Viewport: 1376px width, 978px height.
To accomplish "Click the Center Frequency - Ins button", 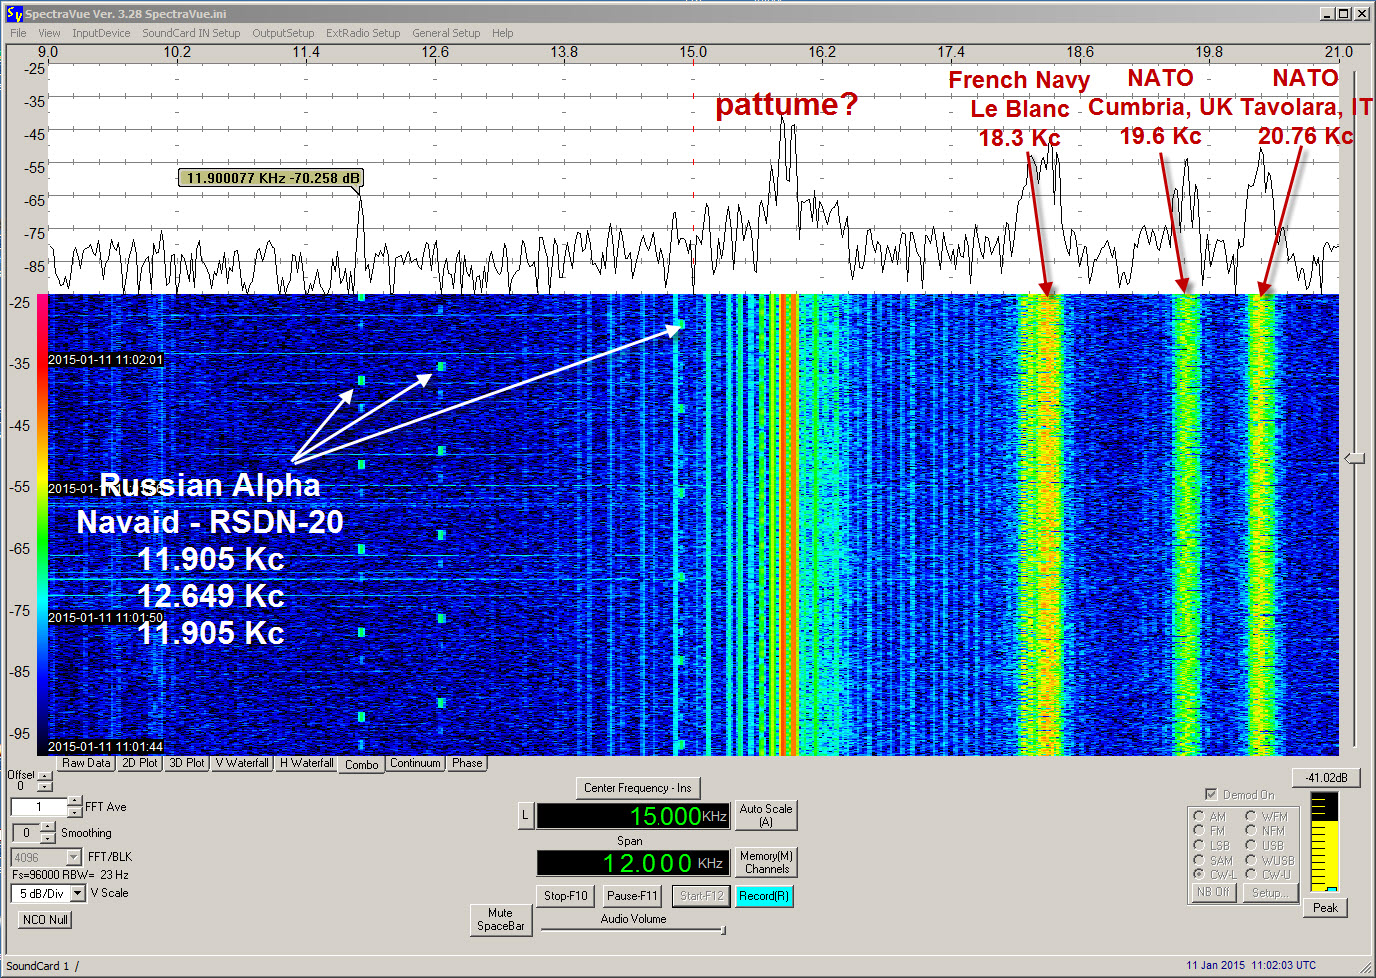I will 638,788.
